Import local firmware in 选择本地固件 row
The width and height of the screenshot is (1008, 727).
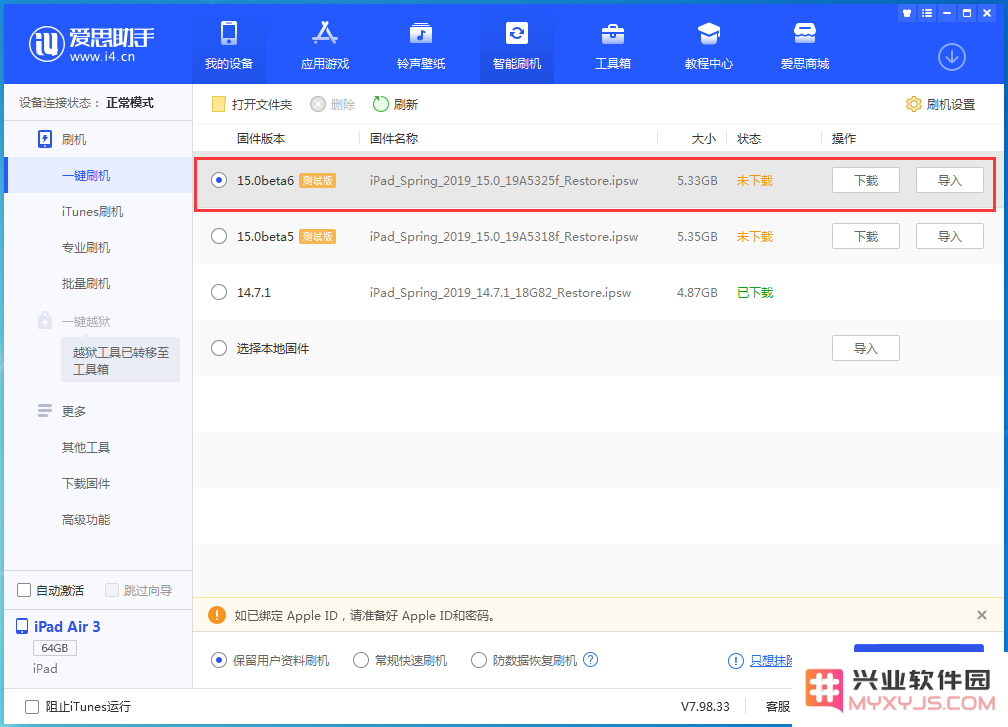coord(865,348)
